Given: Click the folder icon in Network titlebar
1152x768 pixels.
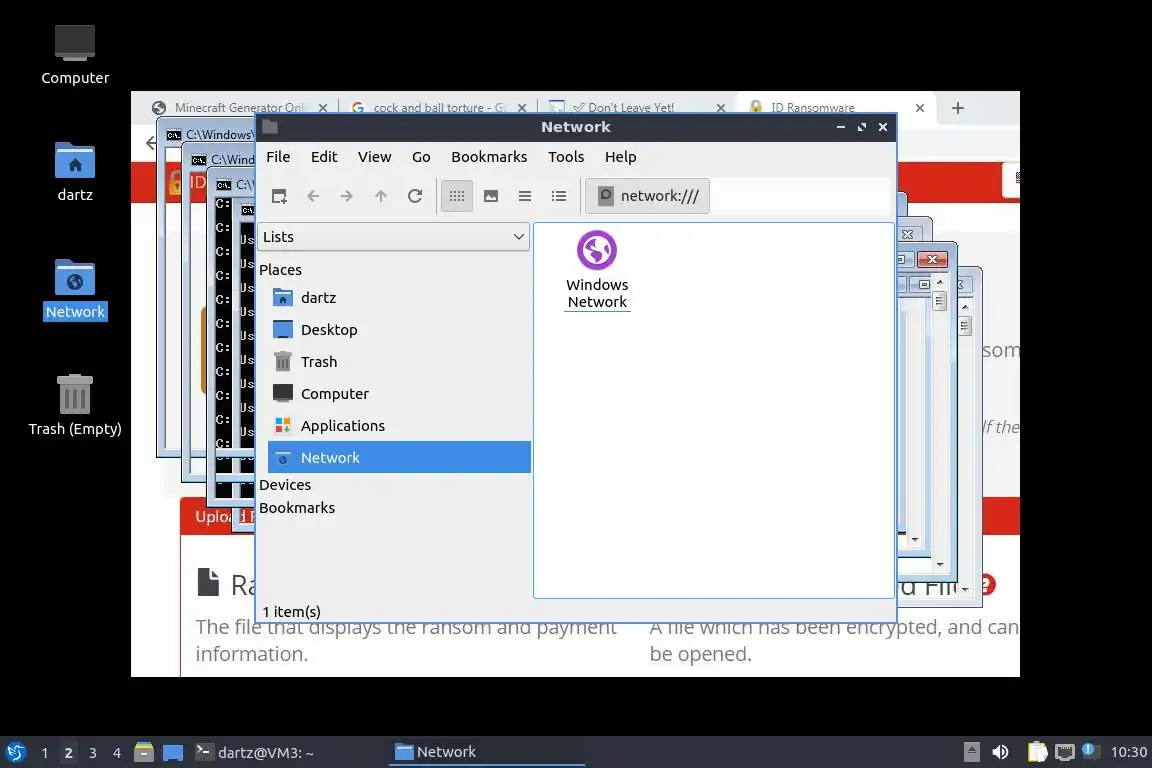Looking at the screenshot, I should coord(270,126).
